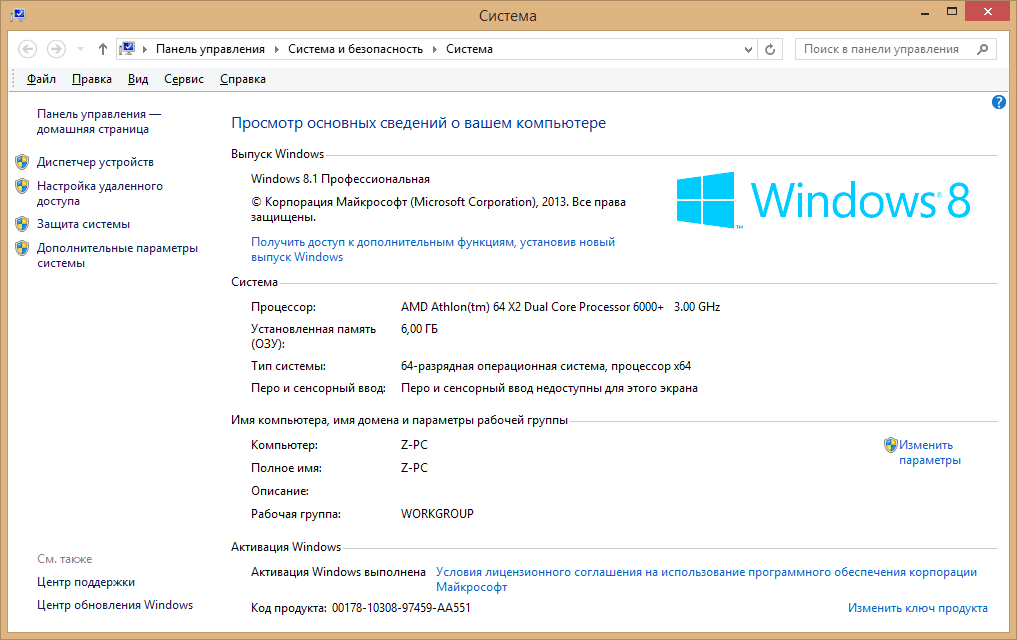Open Дополнительные параметры системы
The height and width of the screenshot is (640, 1017).
(x=117, y=255)
